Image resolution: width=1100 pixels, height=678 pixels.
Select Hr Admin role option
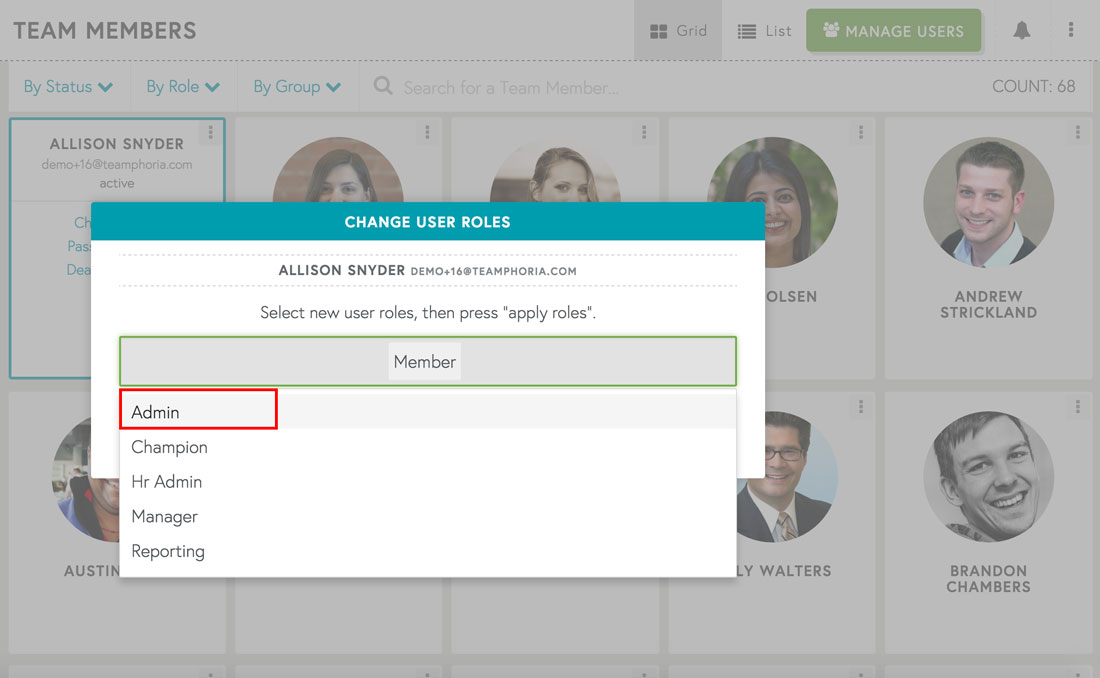pos(166,482)
